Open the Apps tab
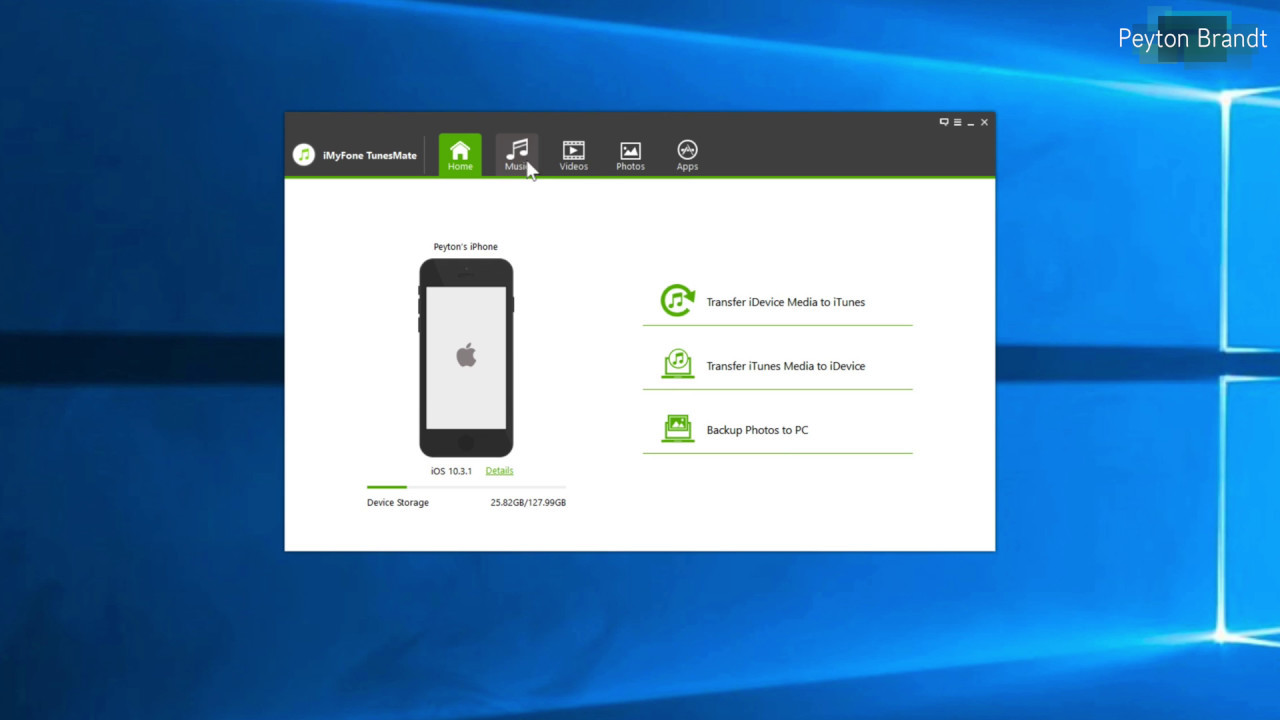This screenshot has width=1280, height=720. pos(687,155)
